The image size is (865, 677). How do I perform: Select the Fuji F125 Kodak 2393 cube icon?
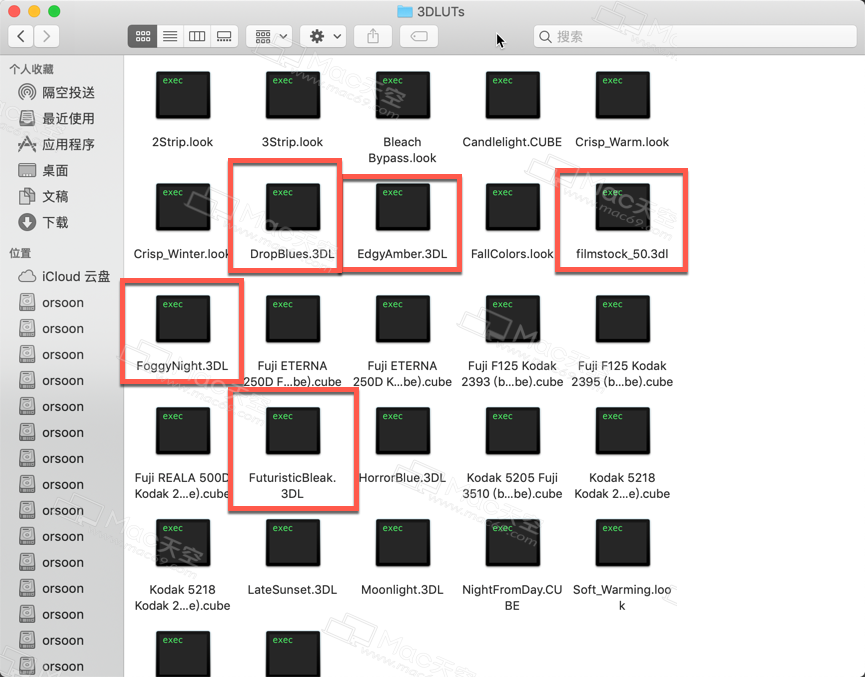point(512,319)
